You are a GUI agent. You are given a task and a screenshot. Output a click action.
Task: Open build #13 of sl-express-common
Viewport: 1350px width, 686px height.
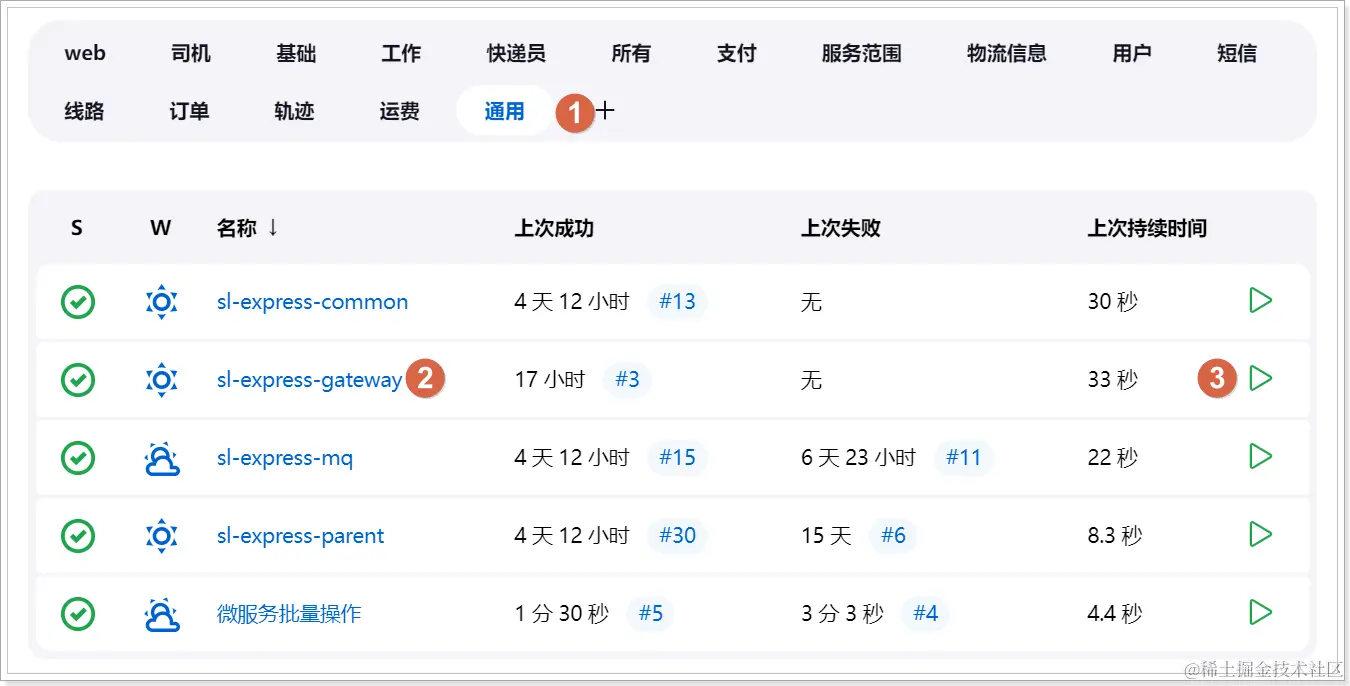tap(677, 301)
